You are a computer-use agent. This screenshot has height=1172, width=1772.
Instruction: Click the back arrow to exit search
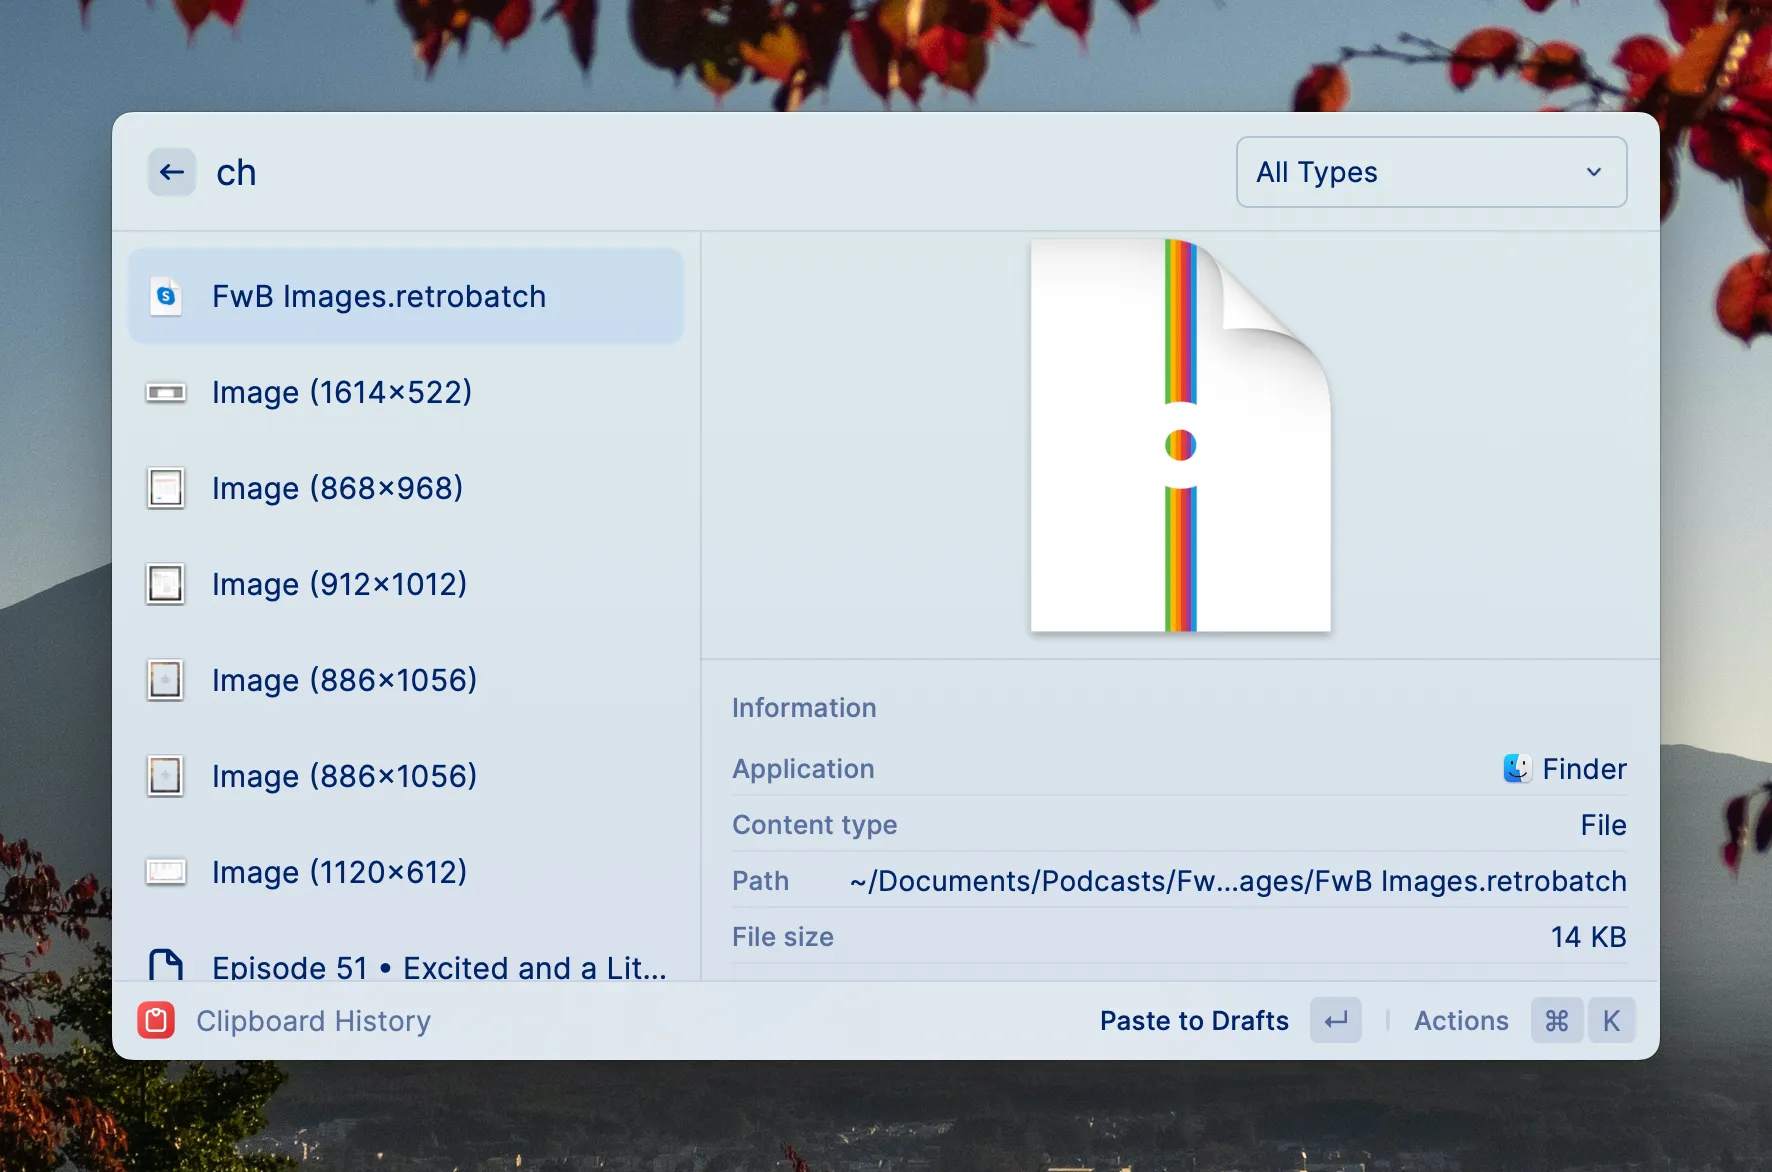171,172
